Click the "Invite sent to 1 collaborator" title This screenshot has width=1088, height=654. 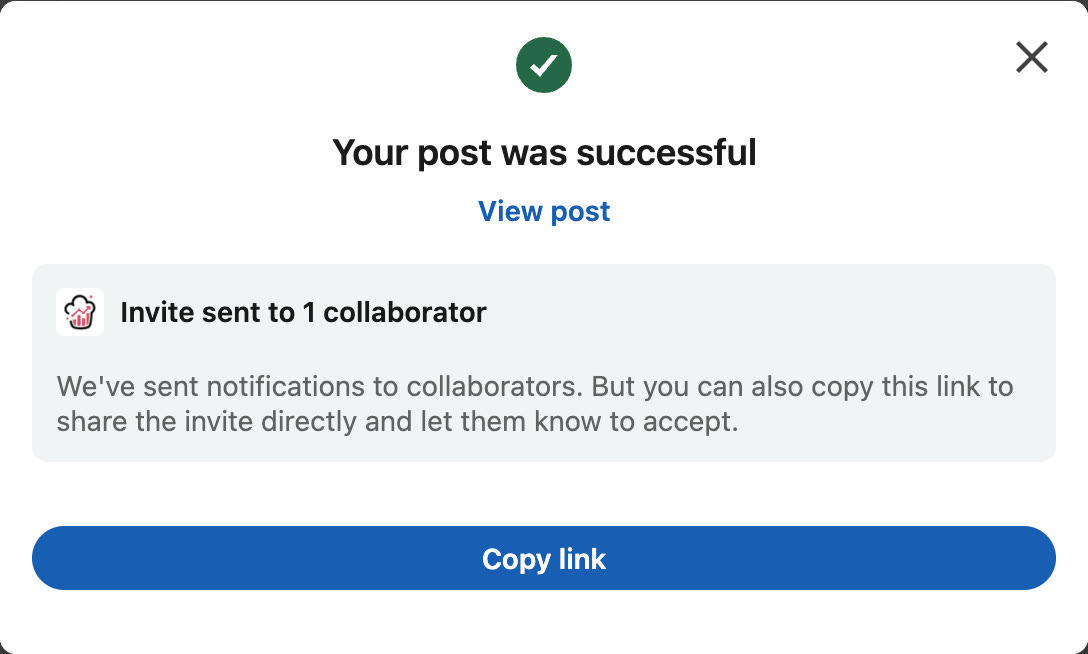tap(303, 312)
